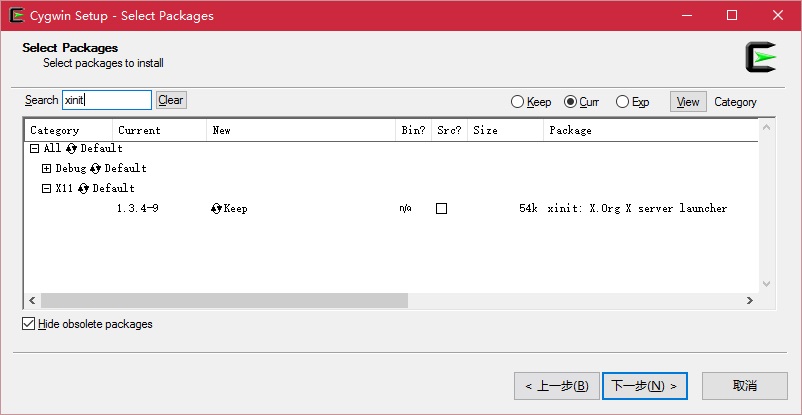Uncheck Hide obsolete packages
802x415 pixels.
point(28,324)
